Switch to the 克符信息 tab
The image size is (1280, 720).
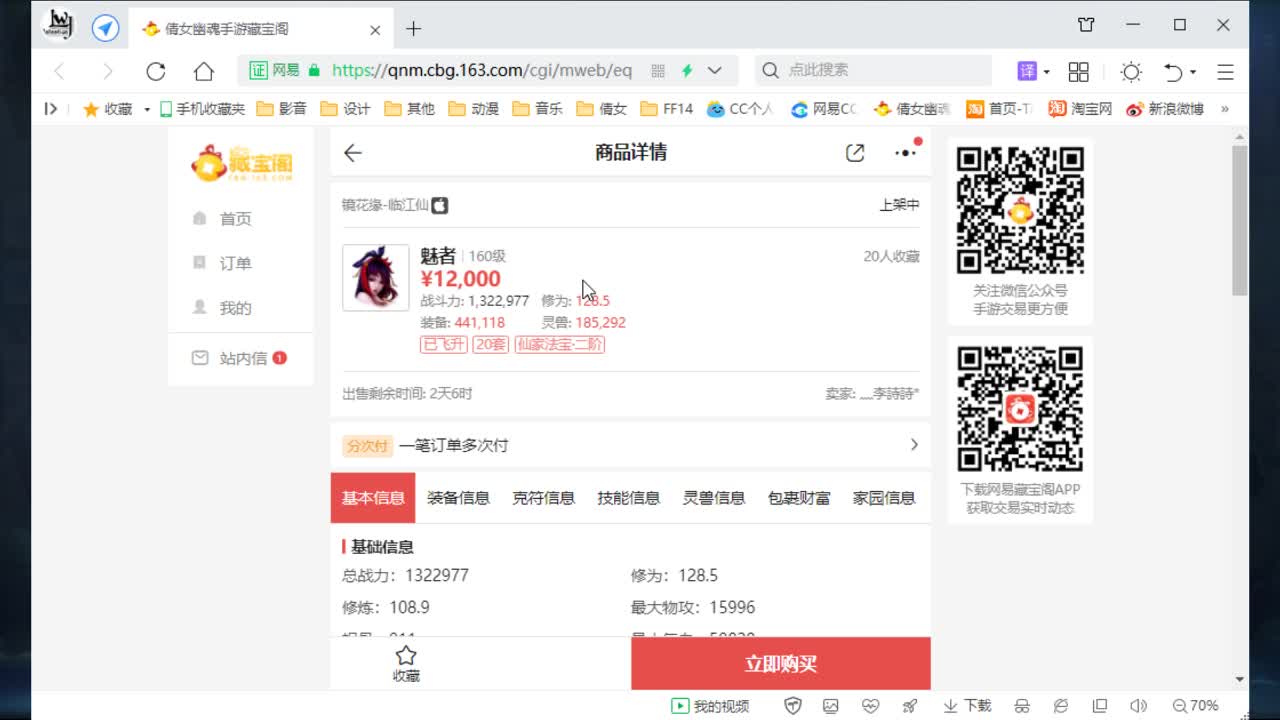tap(543, 498)
